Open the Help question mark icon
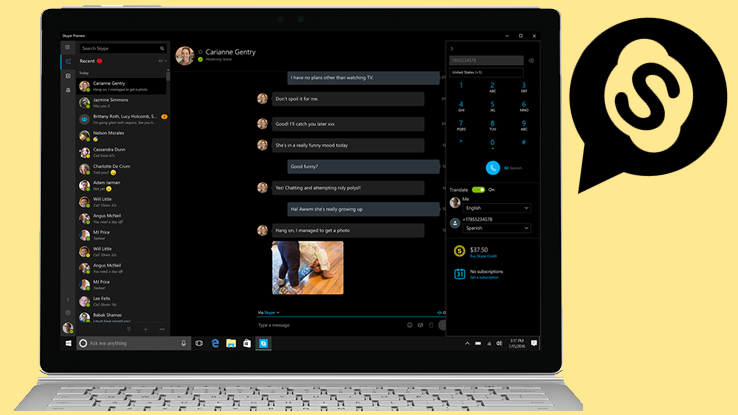Viewport: 738px width, 415px height. click(68, 300)
